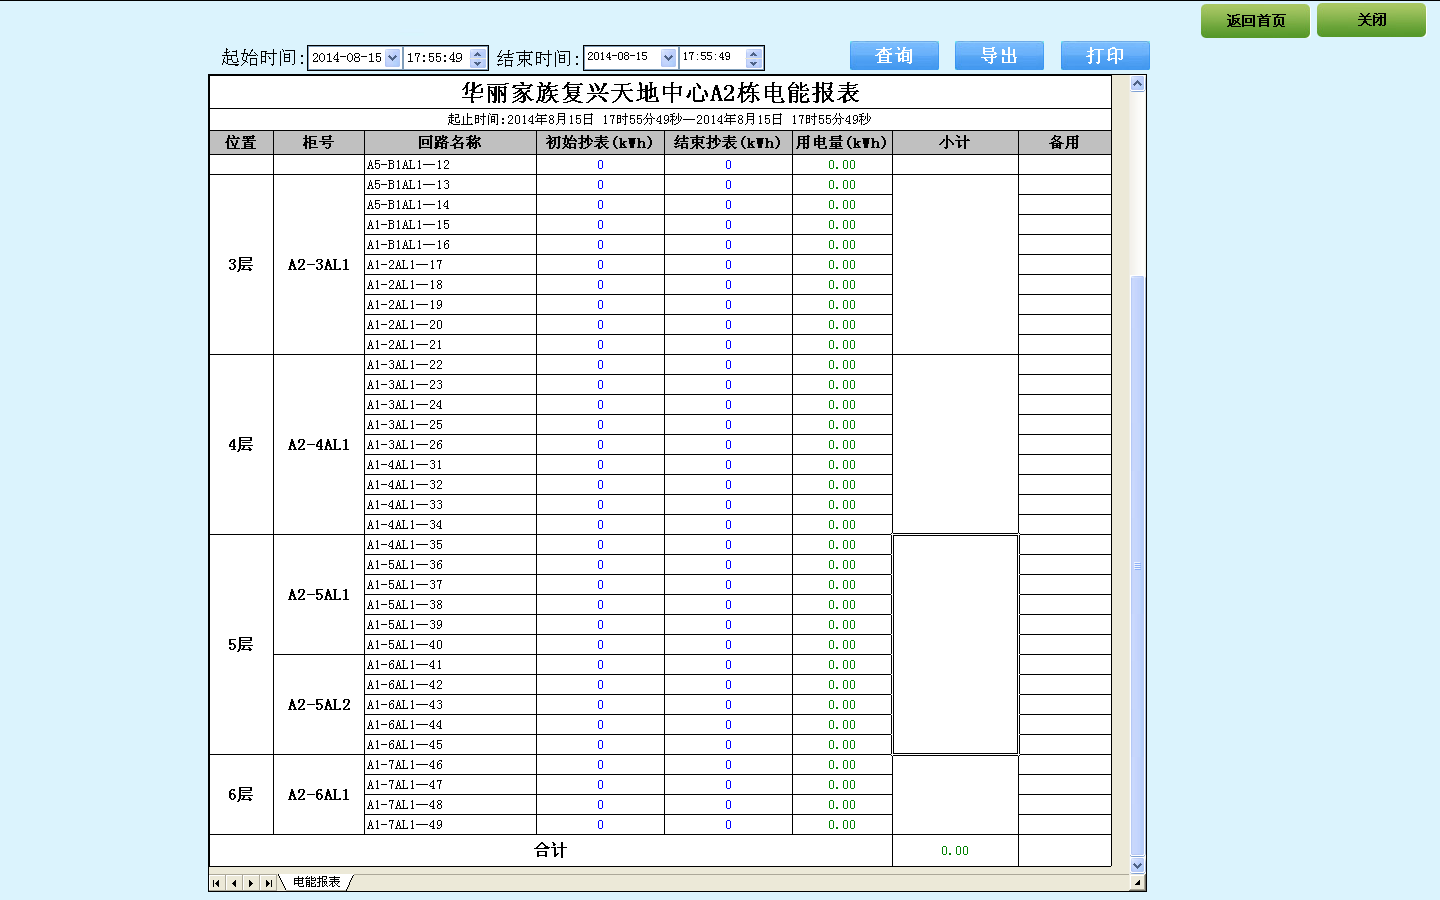Go to last sheet tab arrow
This screenshot has height=900, width=1440.
(x=268, y=883)
